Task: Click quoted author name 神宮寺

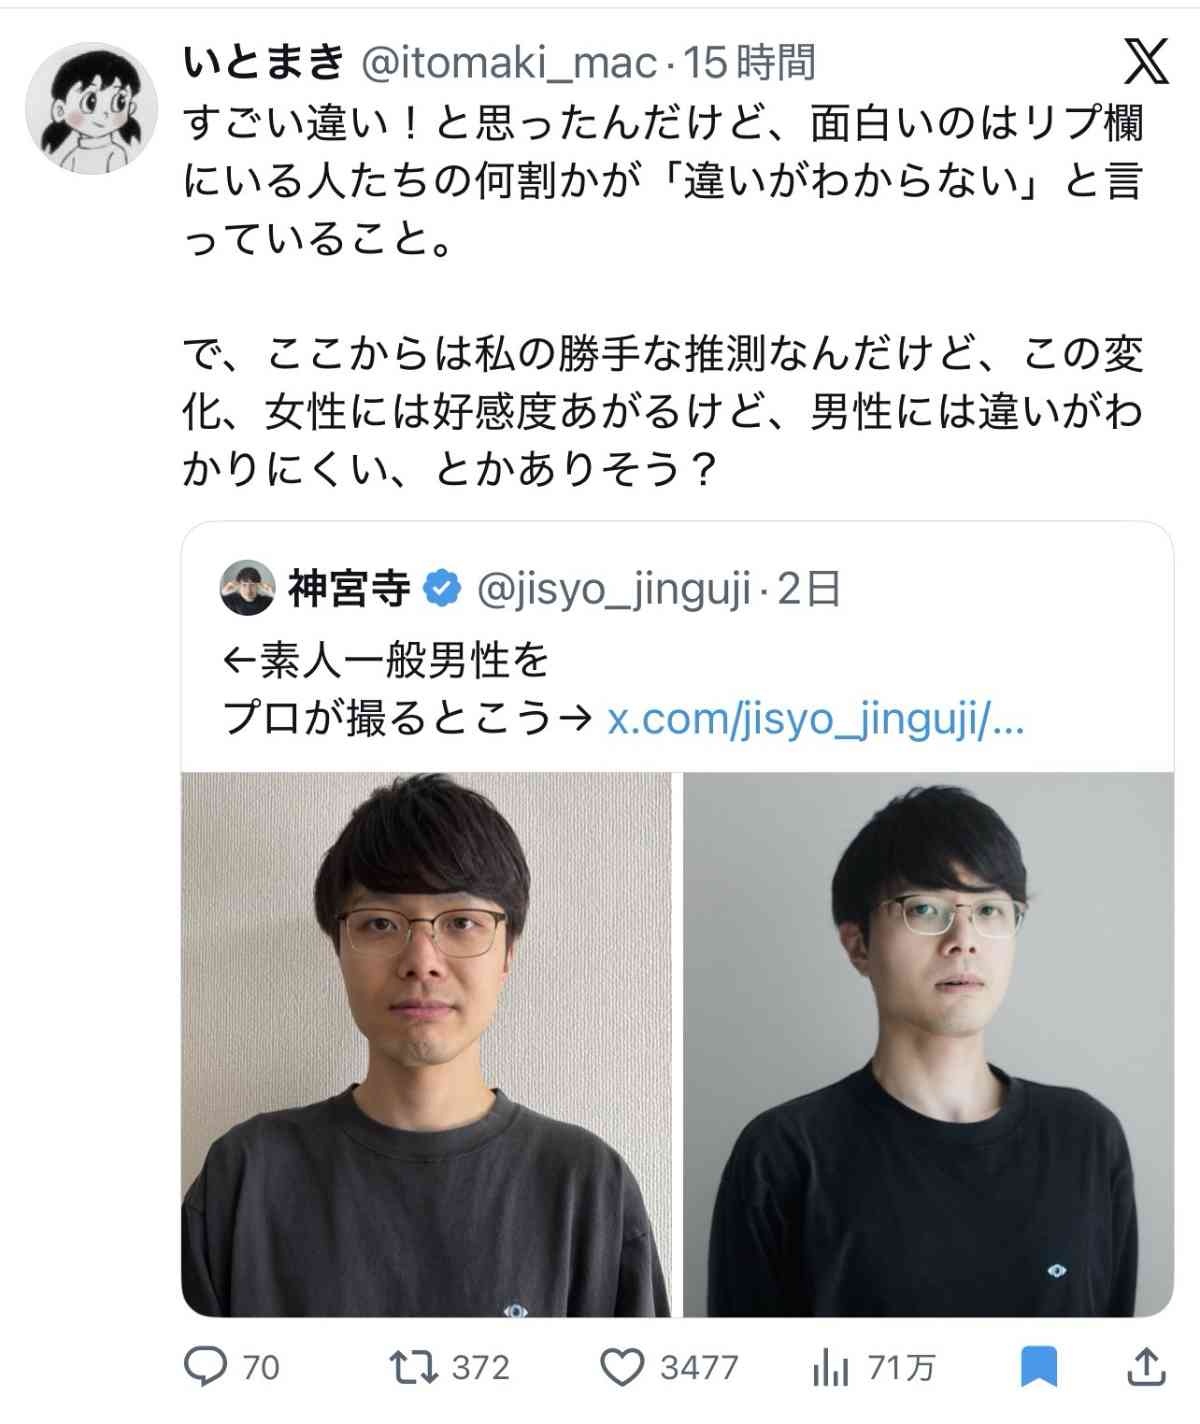Action: [x=349, y=590]
